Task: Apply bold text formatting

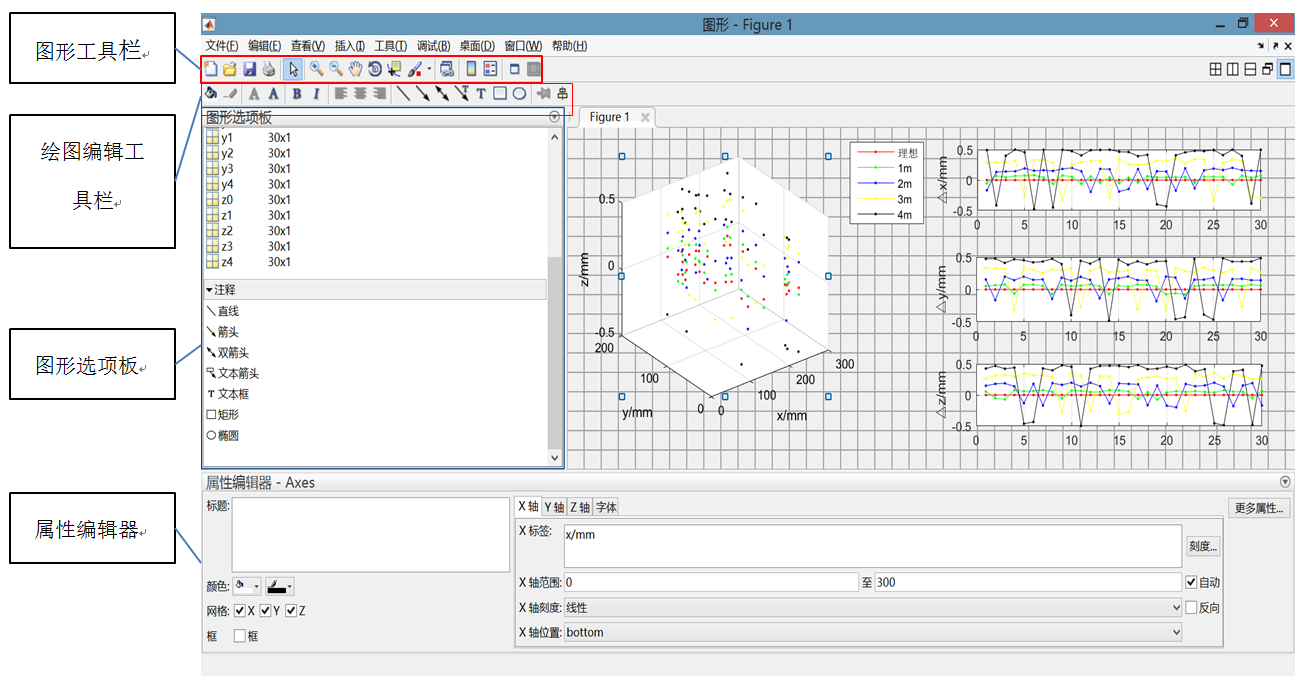Action: point(297,93)
